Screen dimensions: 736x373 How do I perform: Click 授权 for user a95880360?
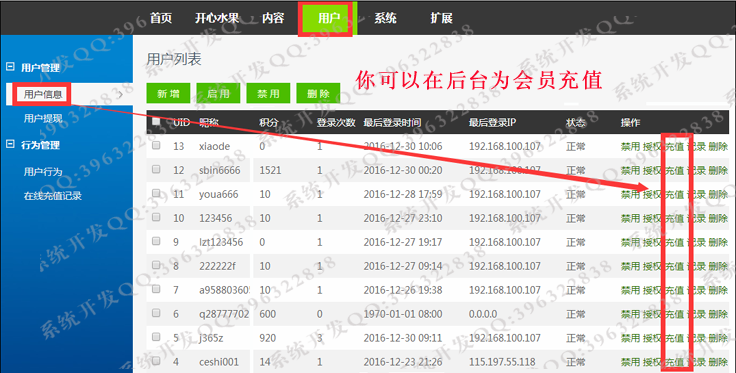(x=652, y=290)
